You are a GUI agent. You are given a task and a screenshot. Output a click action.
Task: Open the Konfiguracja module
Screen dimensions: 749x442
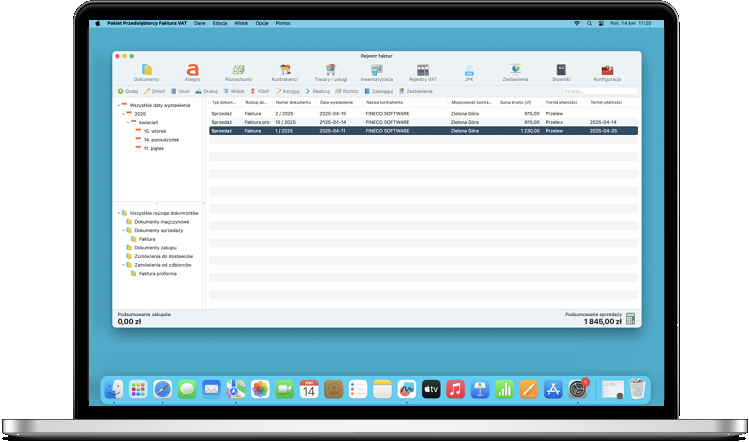click(x=607, y=73)
